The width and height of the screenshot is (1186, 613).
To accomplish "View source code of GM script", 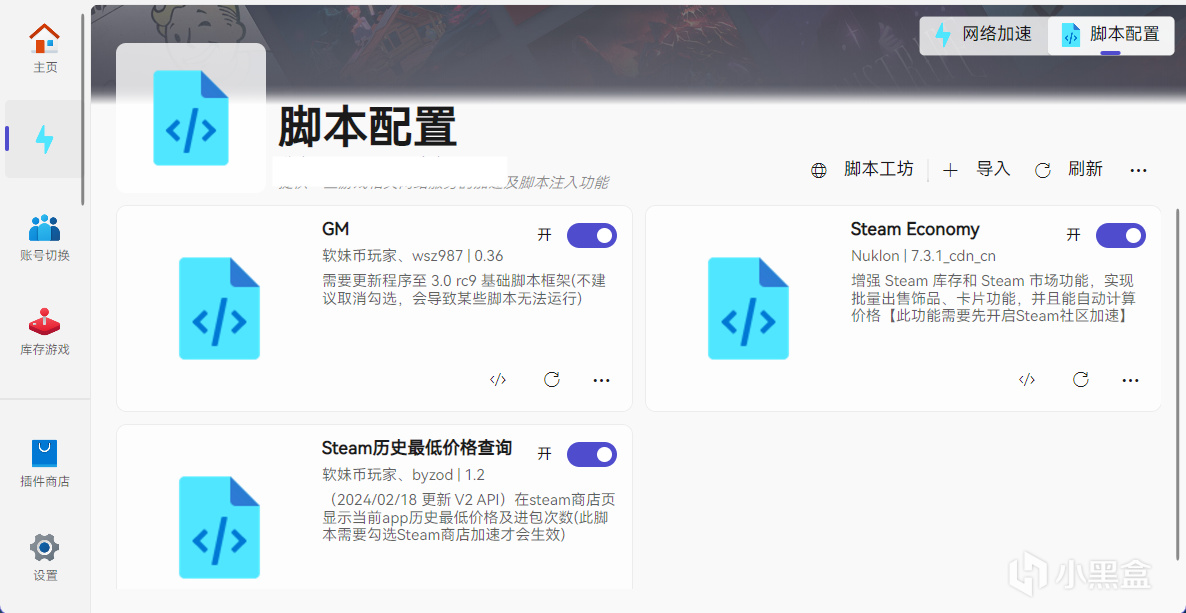I will (498, 380).
